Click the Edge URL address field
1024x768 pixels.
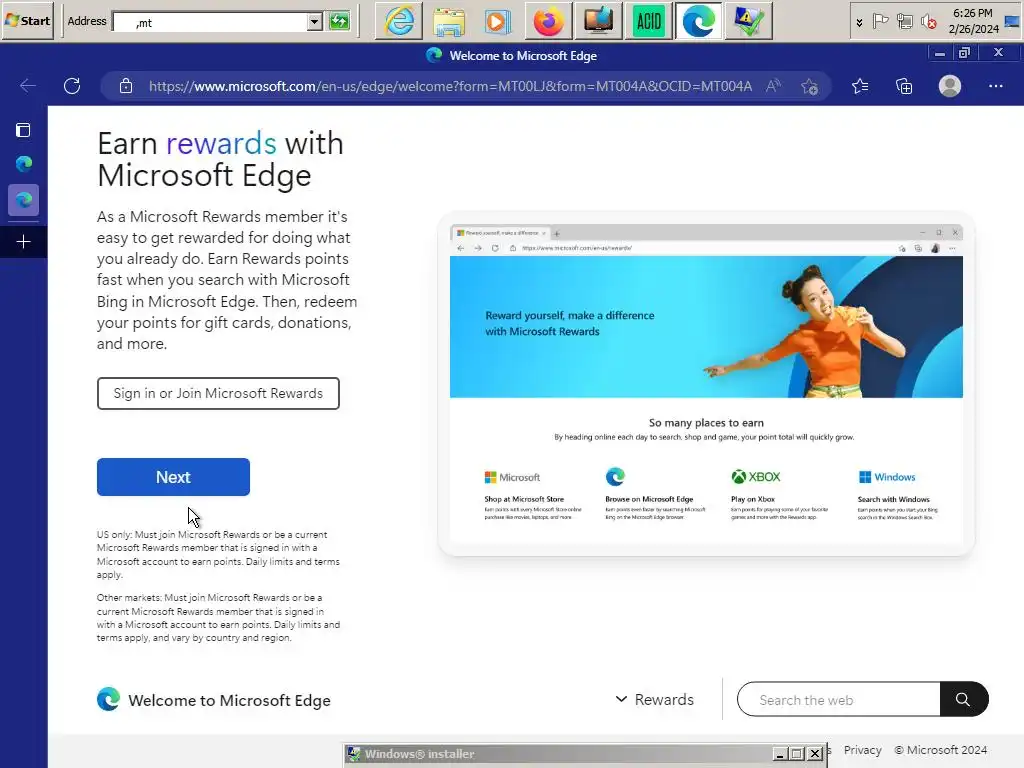(450, 86)
